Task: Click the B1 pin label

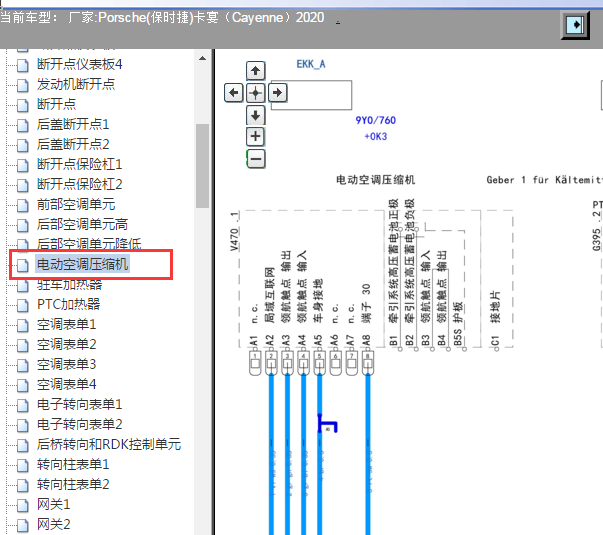Action: 393,341
